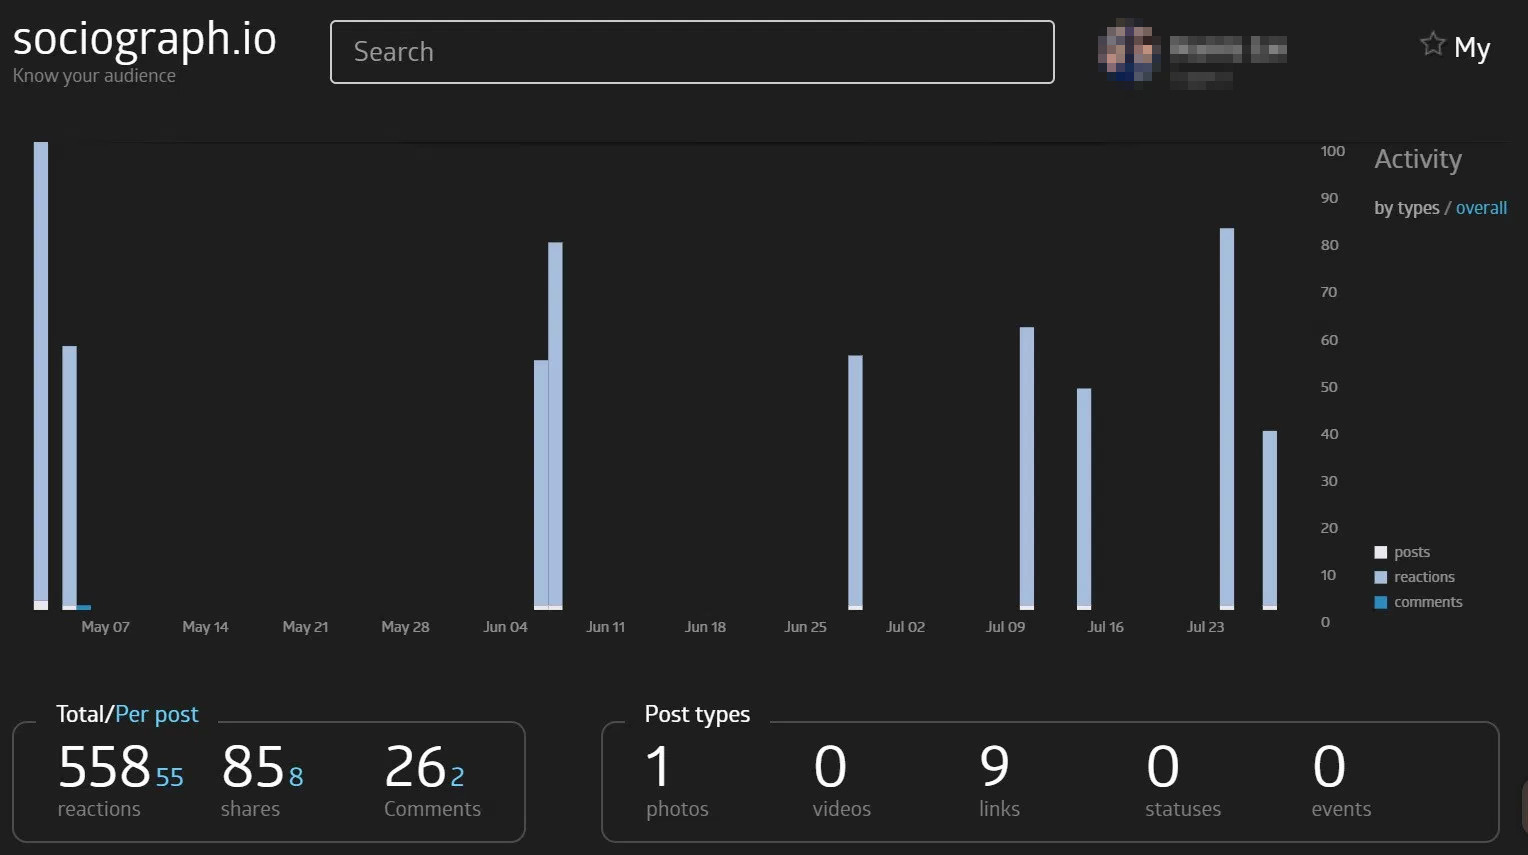The width and height of the screenshot is (1528, 855).
Task: Click the sociograph.io logo
Action: [x=144, y=40]
